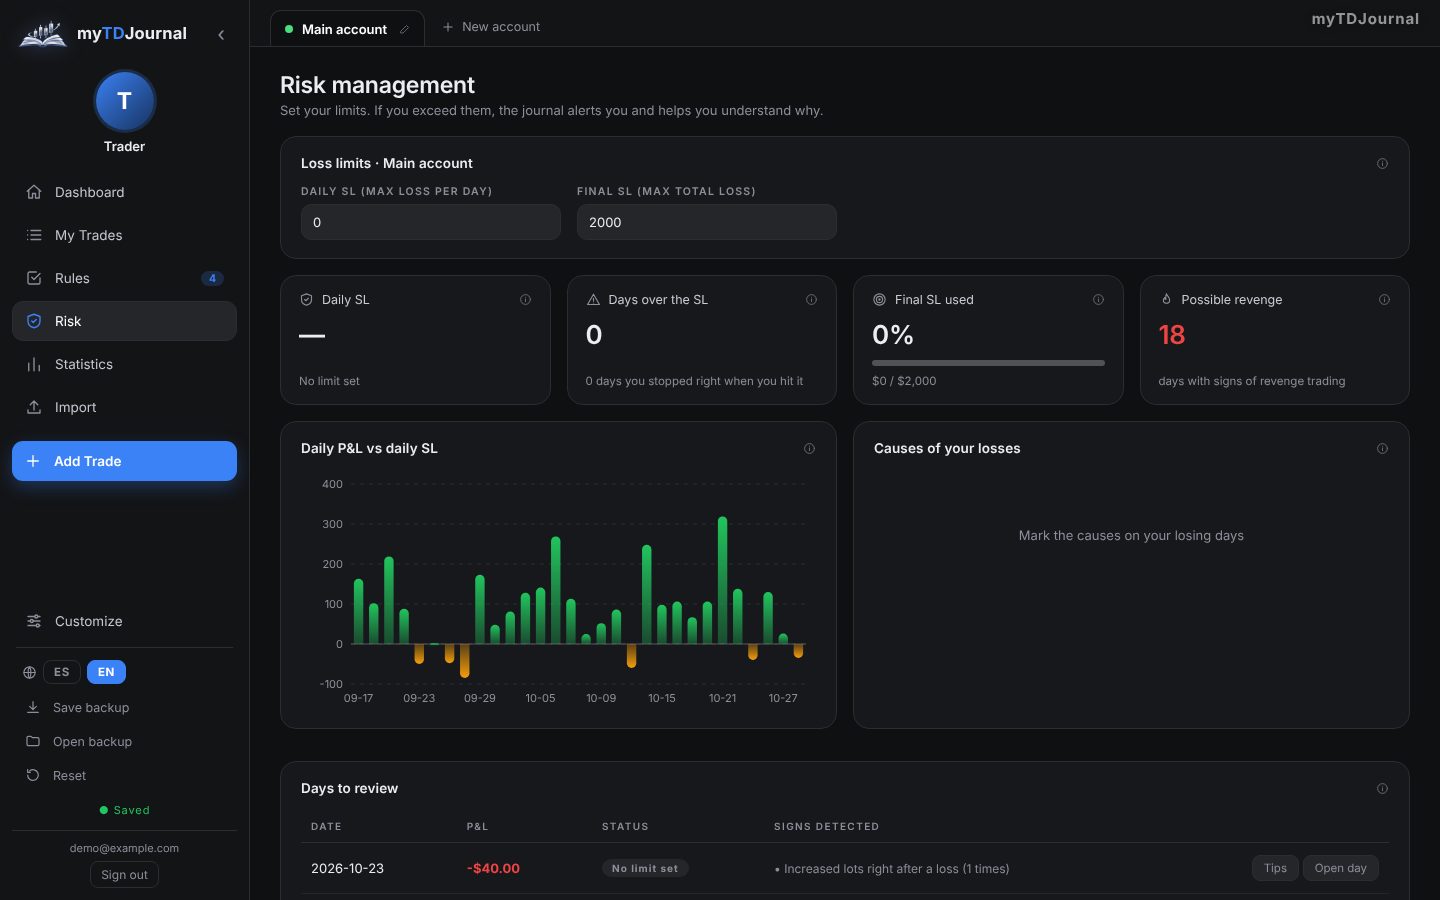Viewport: 1440px width, 900px height.
Task: Open the Statistics bar chart icon
Action: pos(34,364)
